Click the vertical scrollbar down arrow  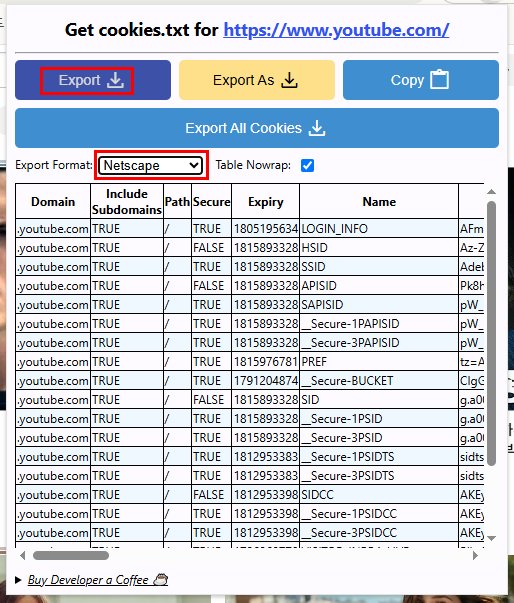tap(491, 538)
